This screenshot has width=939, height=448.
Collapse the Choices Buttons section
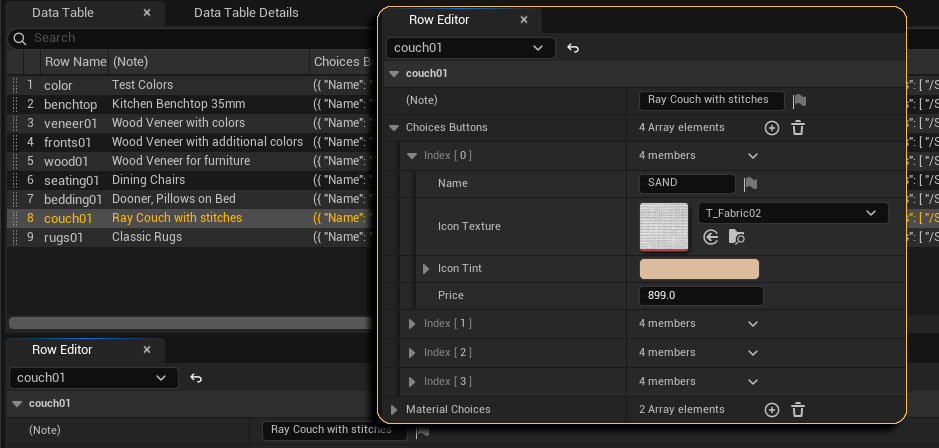click(x=394, y=128)
